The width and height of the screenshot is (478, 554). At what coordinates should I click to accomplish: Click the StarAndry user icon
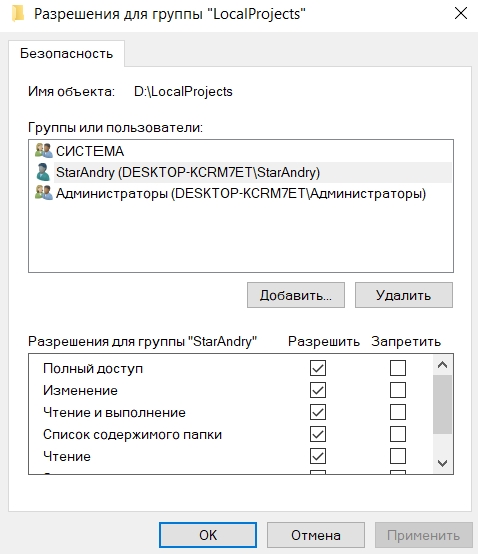43,172
